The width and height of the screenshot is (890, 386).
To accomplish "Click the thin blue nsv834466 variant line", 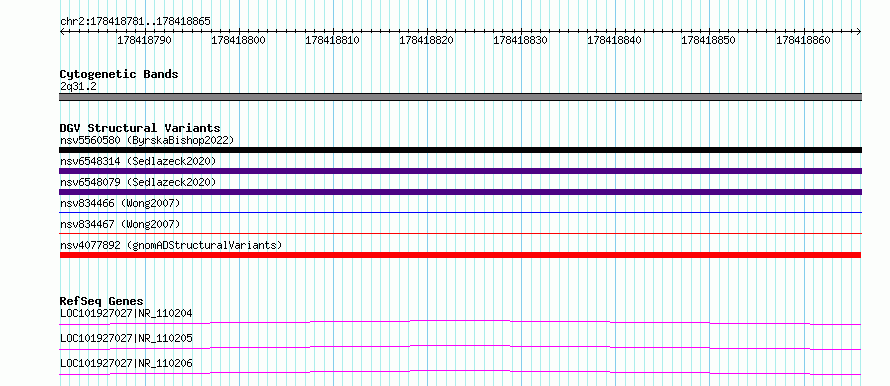I will click(x=460, y=212).
